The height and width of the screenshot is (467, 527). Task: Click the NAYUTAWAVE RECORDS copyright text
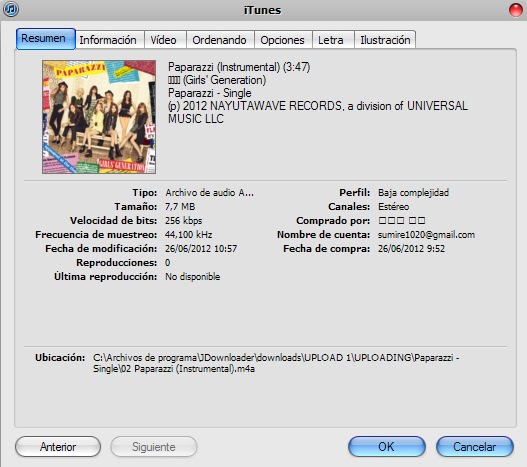318,112
